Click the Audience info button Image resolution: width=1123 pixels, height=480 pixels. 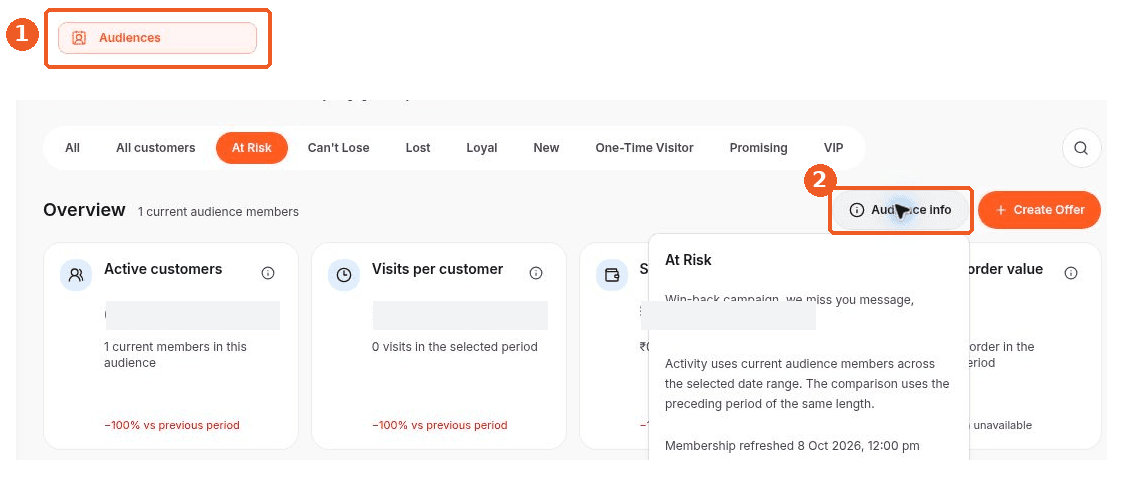[900, 210]
